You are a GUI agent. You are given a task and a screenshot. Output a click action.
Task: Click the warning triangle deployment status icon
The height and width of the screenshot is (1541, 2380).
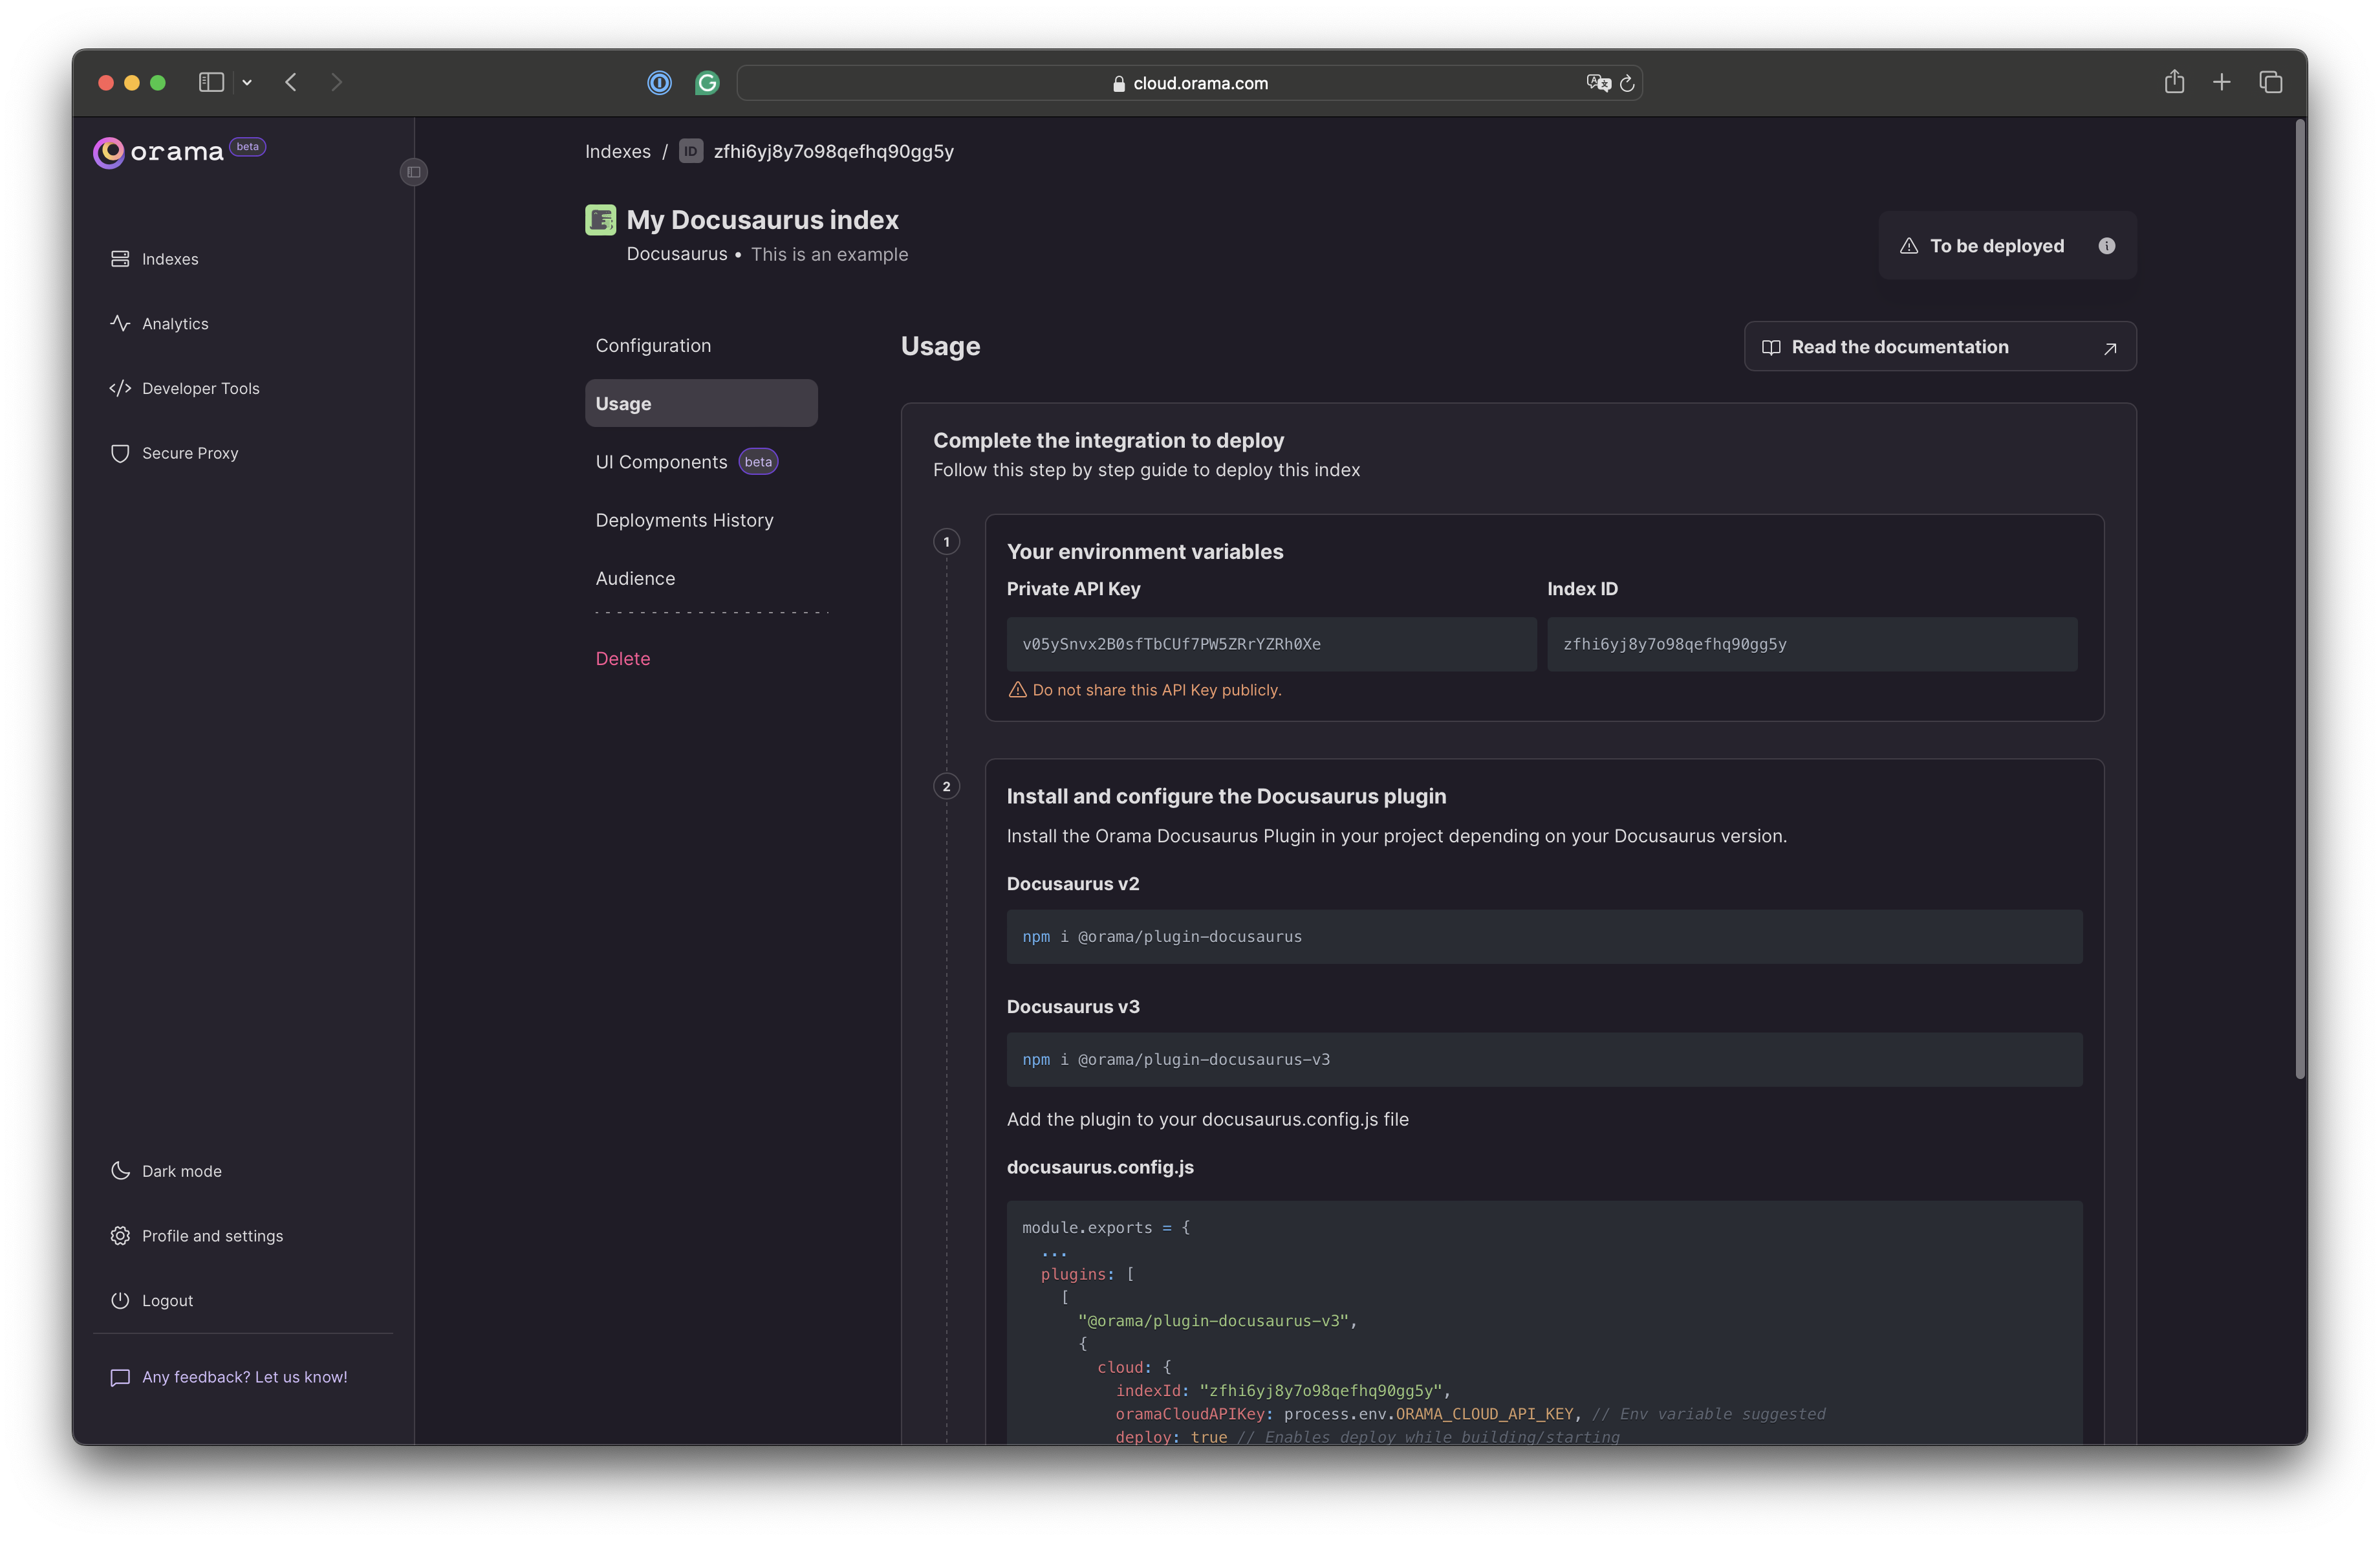[1908, 245]
